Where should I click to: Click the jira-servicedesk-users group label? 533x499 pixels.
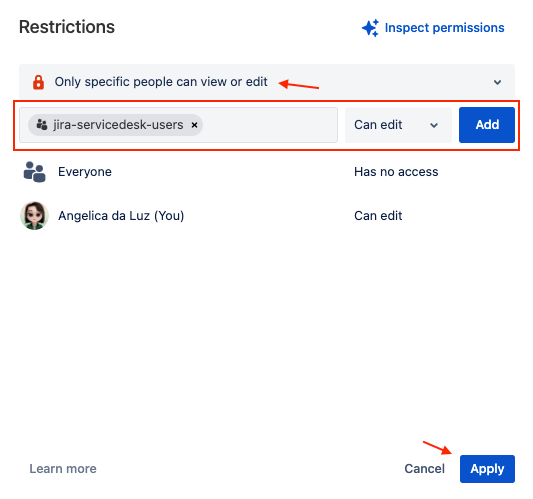tap(118, 125)
